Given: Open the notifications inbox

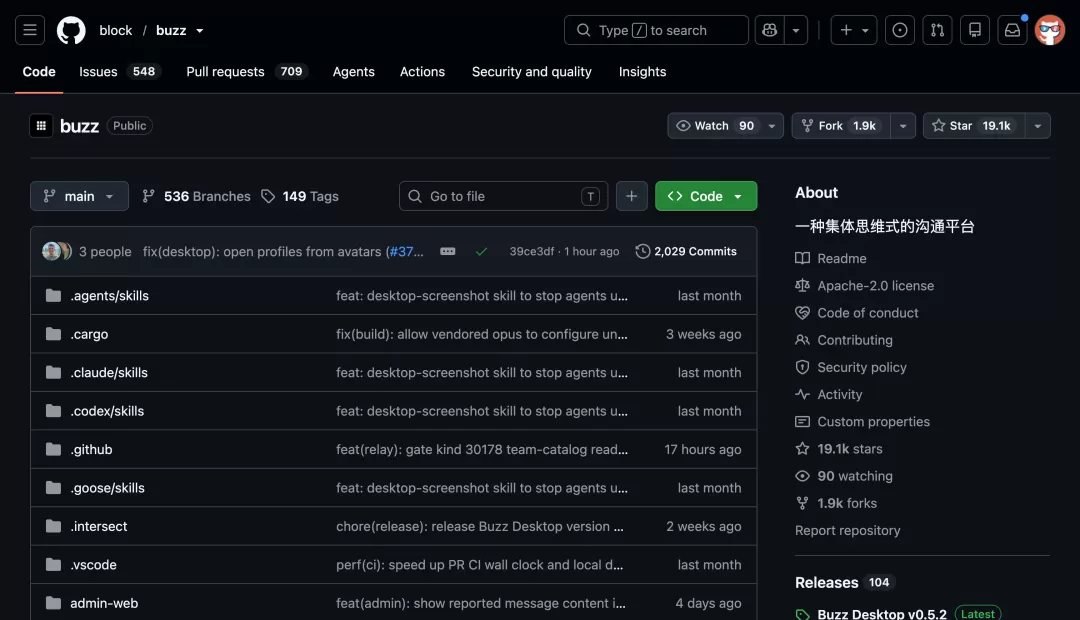Looking at the screenshot, I should click(x=1012, y=30).
